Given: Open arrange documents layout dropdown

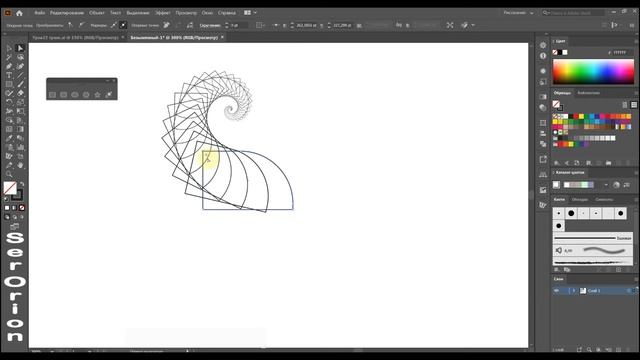Looking at the screenshot, I should 250,13.
